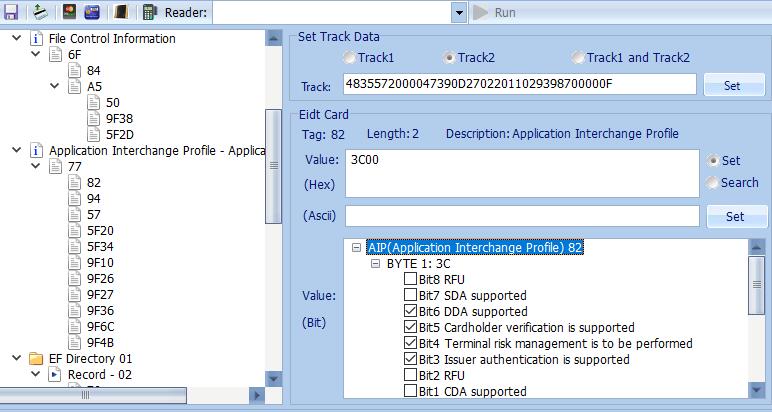Click the card reader swipe icon
The height and width of the screenshot is (412, 772).
(40, 12)
